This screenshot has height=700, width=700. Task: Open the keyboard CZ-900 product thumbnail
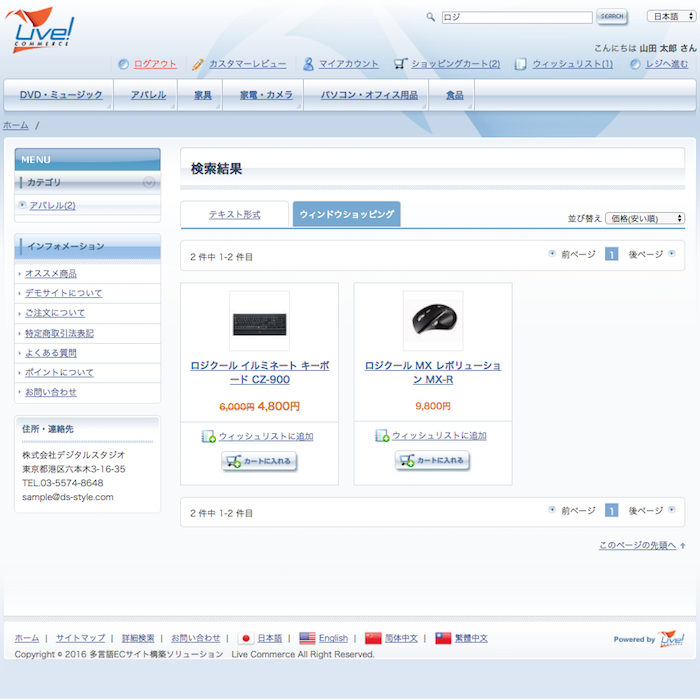point(259,322)
